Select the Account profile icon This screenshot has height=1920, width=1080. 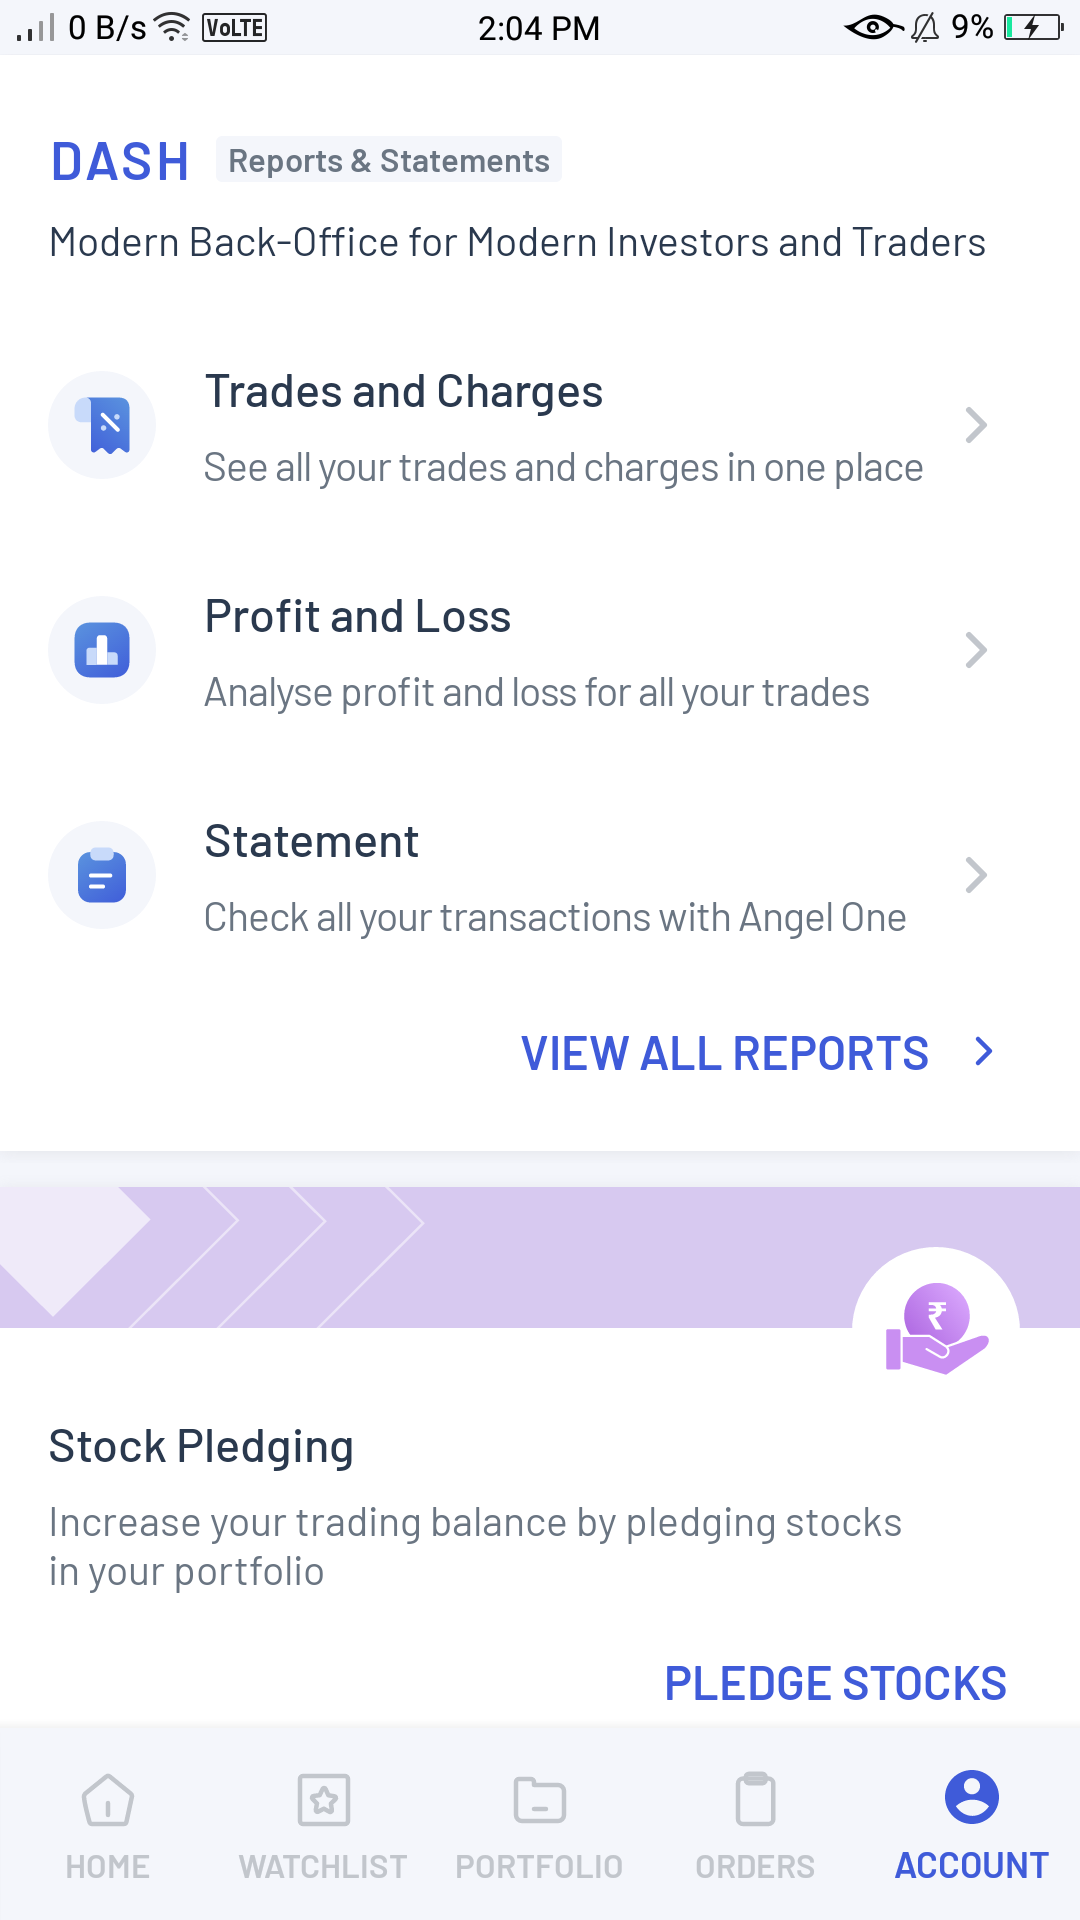pyautogui.click(x=972, y=1797)
